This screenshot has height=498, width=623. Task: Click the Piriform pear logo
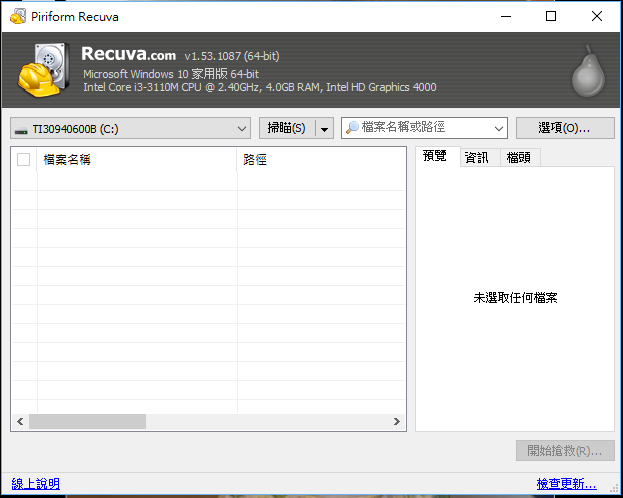tap(588, 71)
